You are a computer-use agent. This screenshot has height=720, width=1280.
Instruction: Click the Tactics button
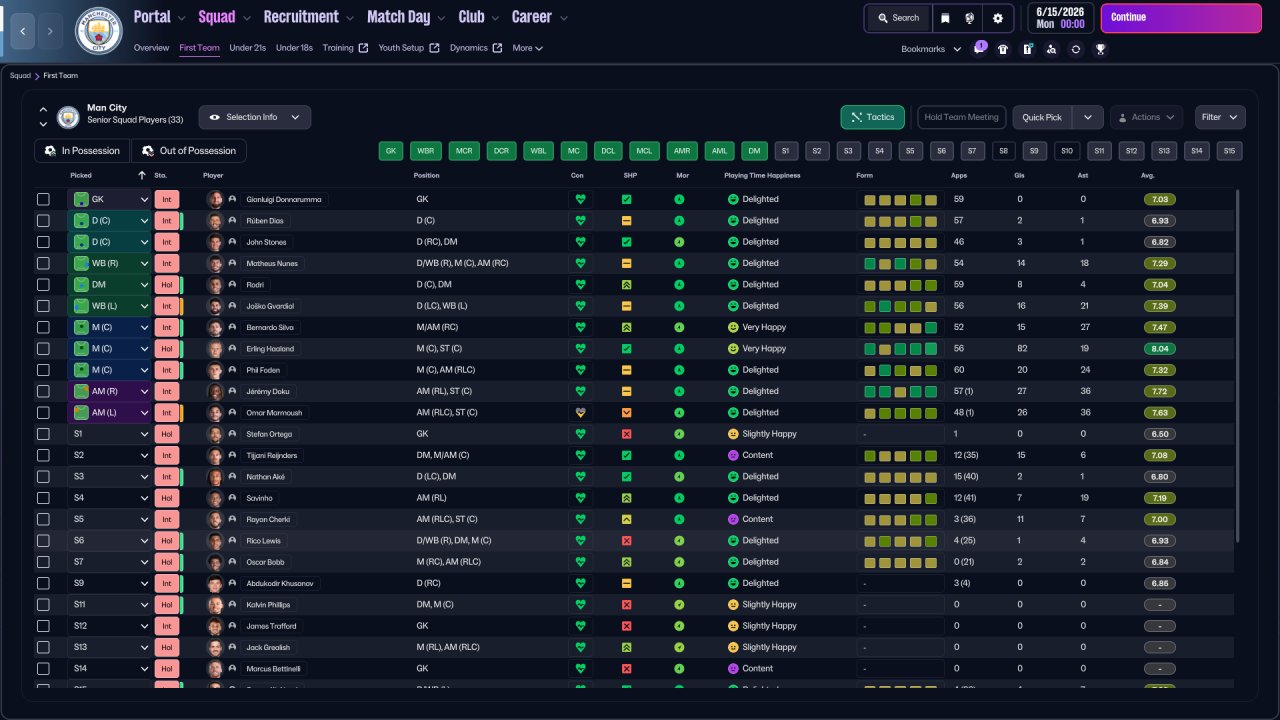pos(873,117)
